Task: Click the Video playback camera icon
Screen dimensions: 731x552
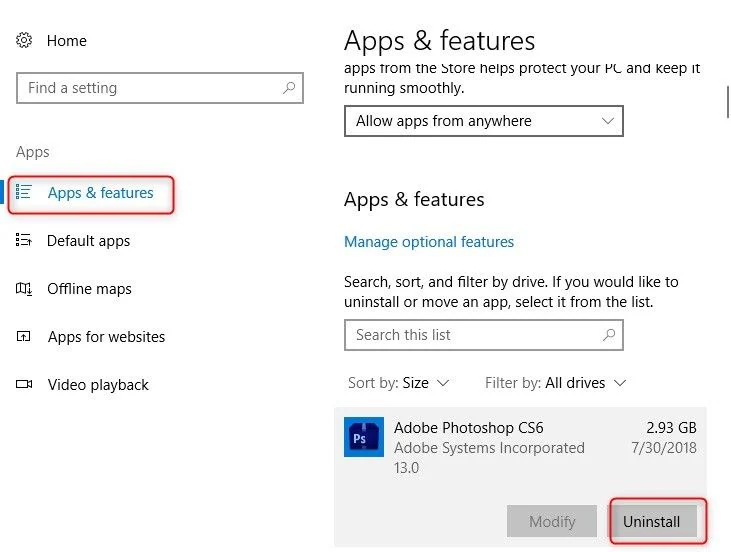Action: pyautogui.click(x=25, y=385)
